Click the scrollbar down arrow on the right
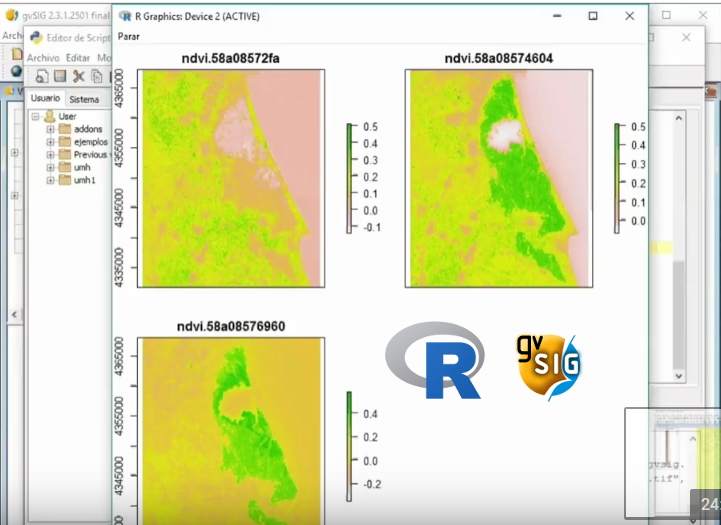The width and height of the screenshot is (721, 525). tap(680, 376)
